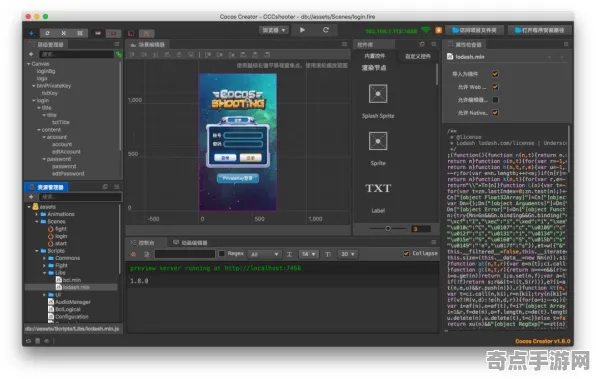Collapse the btnPrivateKey node
This screenshot has height=379, width=596.
33,86
